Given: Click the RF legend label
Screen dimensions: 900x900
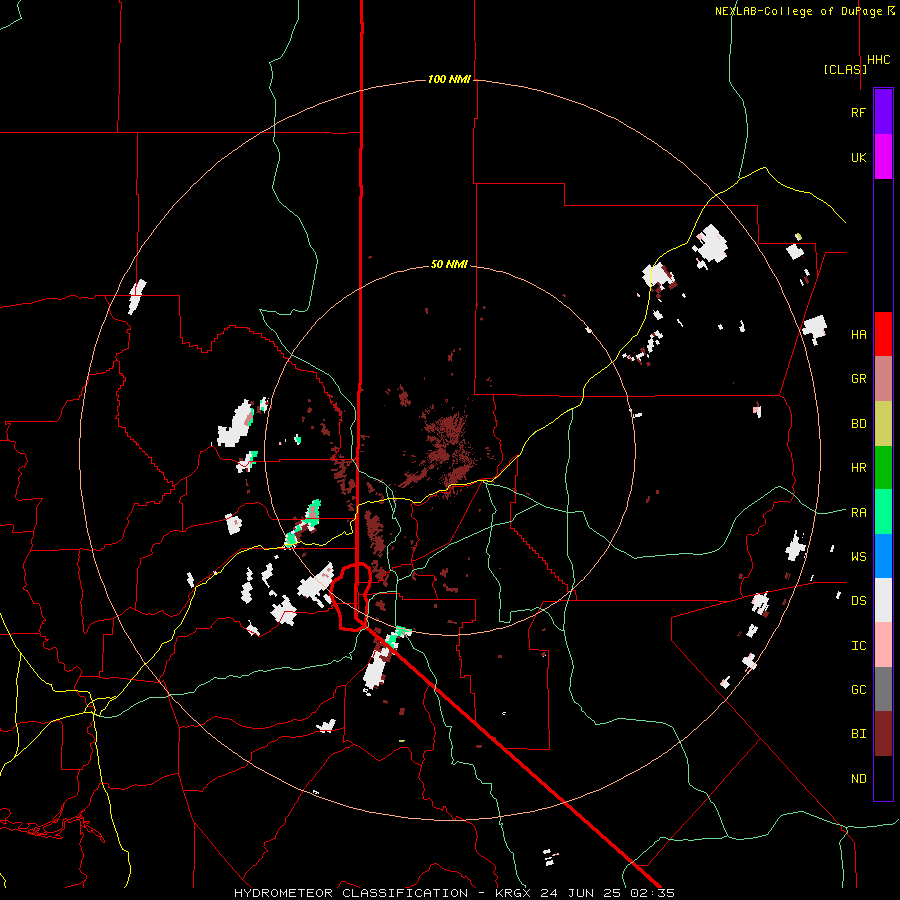Looking at the screenshot, I should 858,112.
